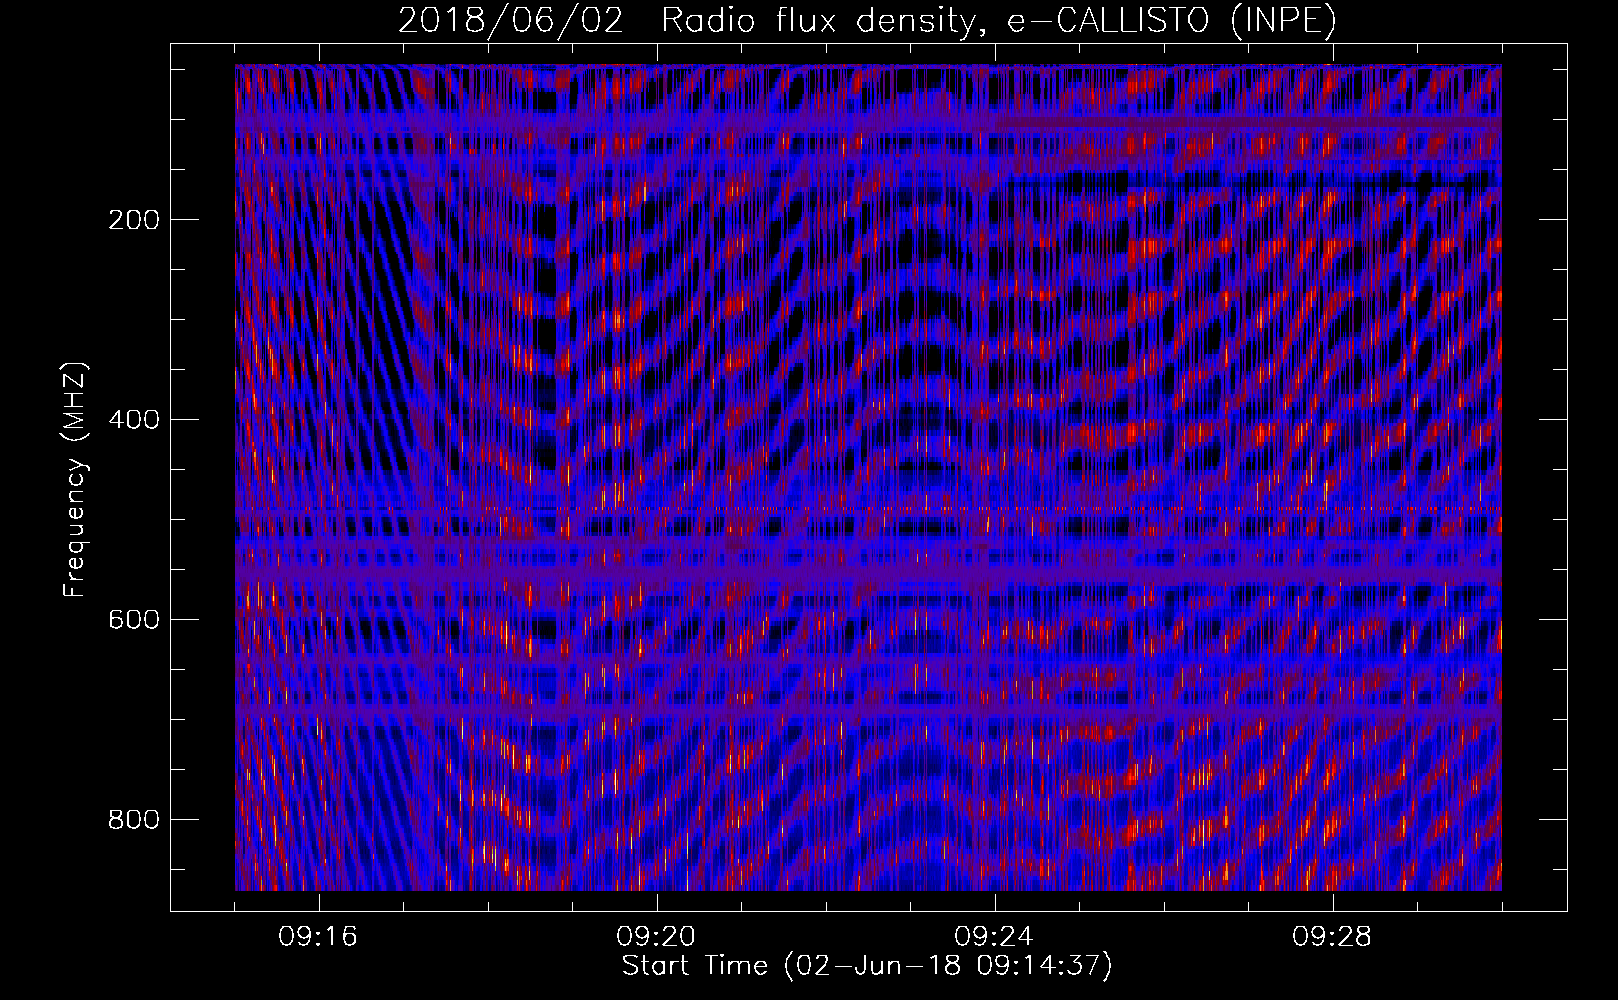
Task: Click the 09:28 time tick label
Action: 1332,937
